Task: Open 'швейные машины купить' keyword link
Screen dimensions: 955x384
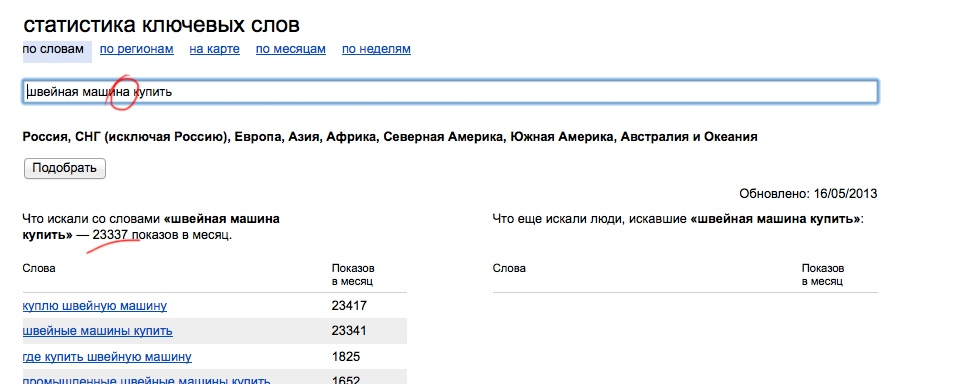Action: click(x=97, y=331)
